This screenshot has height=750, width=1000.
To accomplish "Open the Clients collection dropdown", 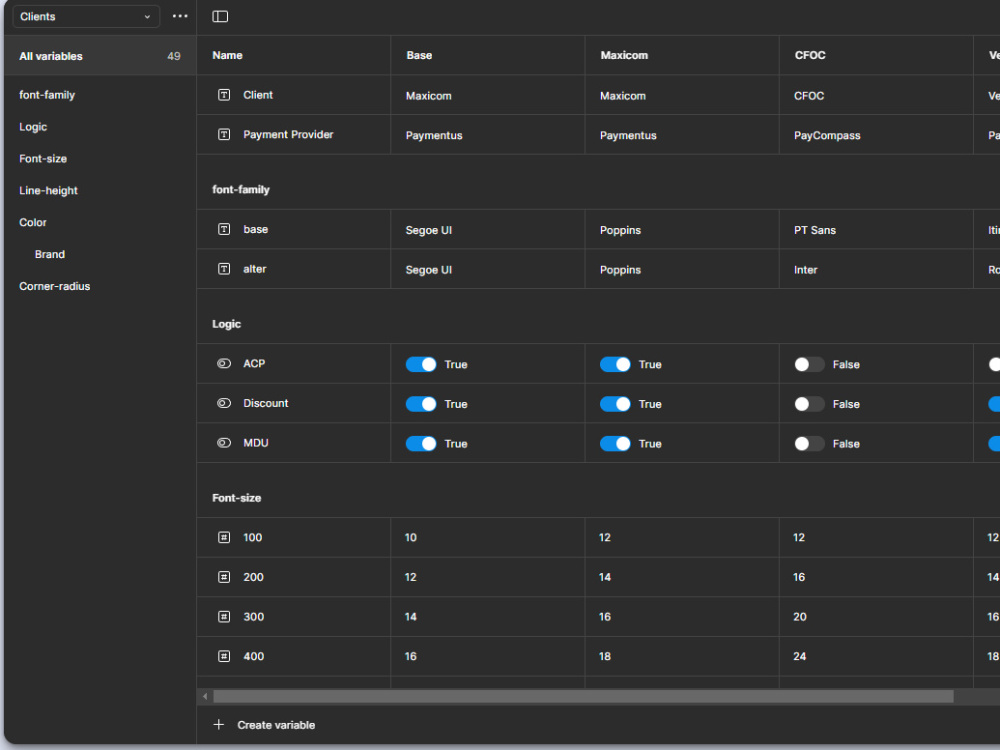I will pos(85,17).
